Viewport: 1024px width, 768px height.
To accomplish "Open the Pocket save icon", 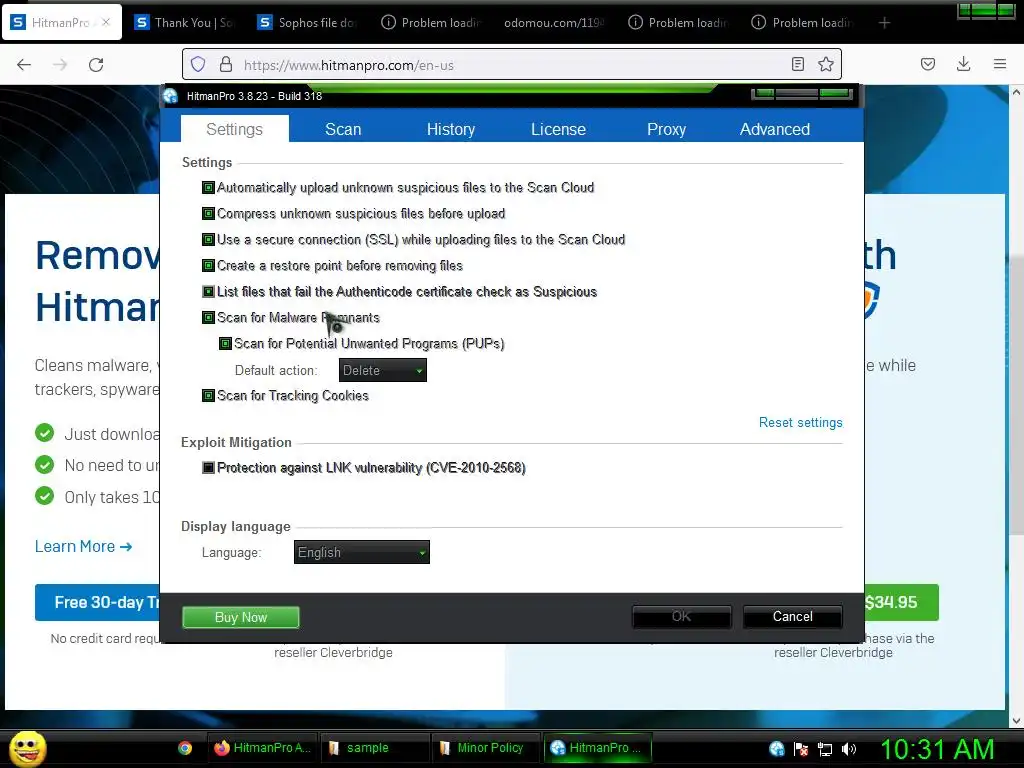I will coord(927,64).
